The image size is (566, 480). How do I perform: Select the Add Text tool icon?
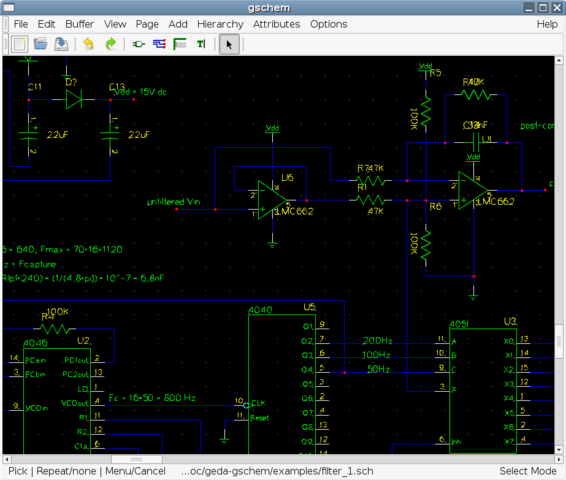tap(201, 44)
